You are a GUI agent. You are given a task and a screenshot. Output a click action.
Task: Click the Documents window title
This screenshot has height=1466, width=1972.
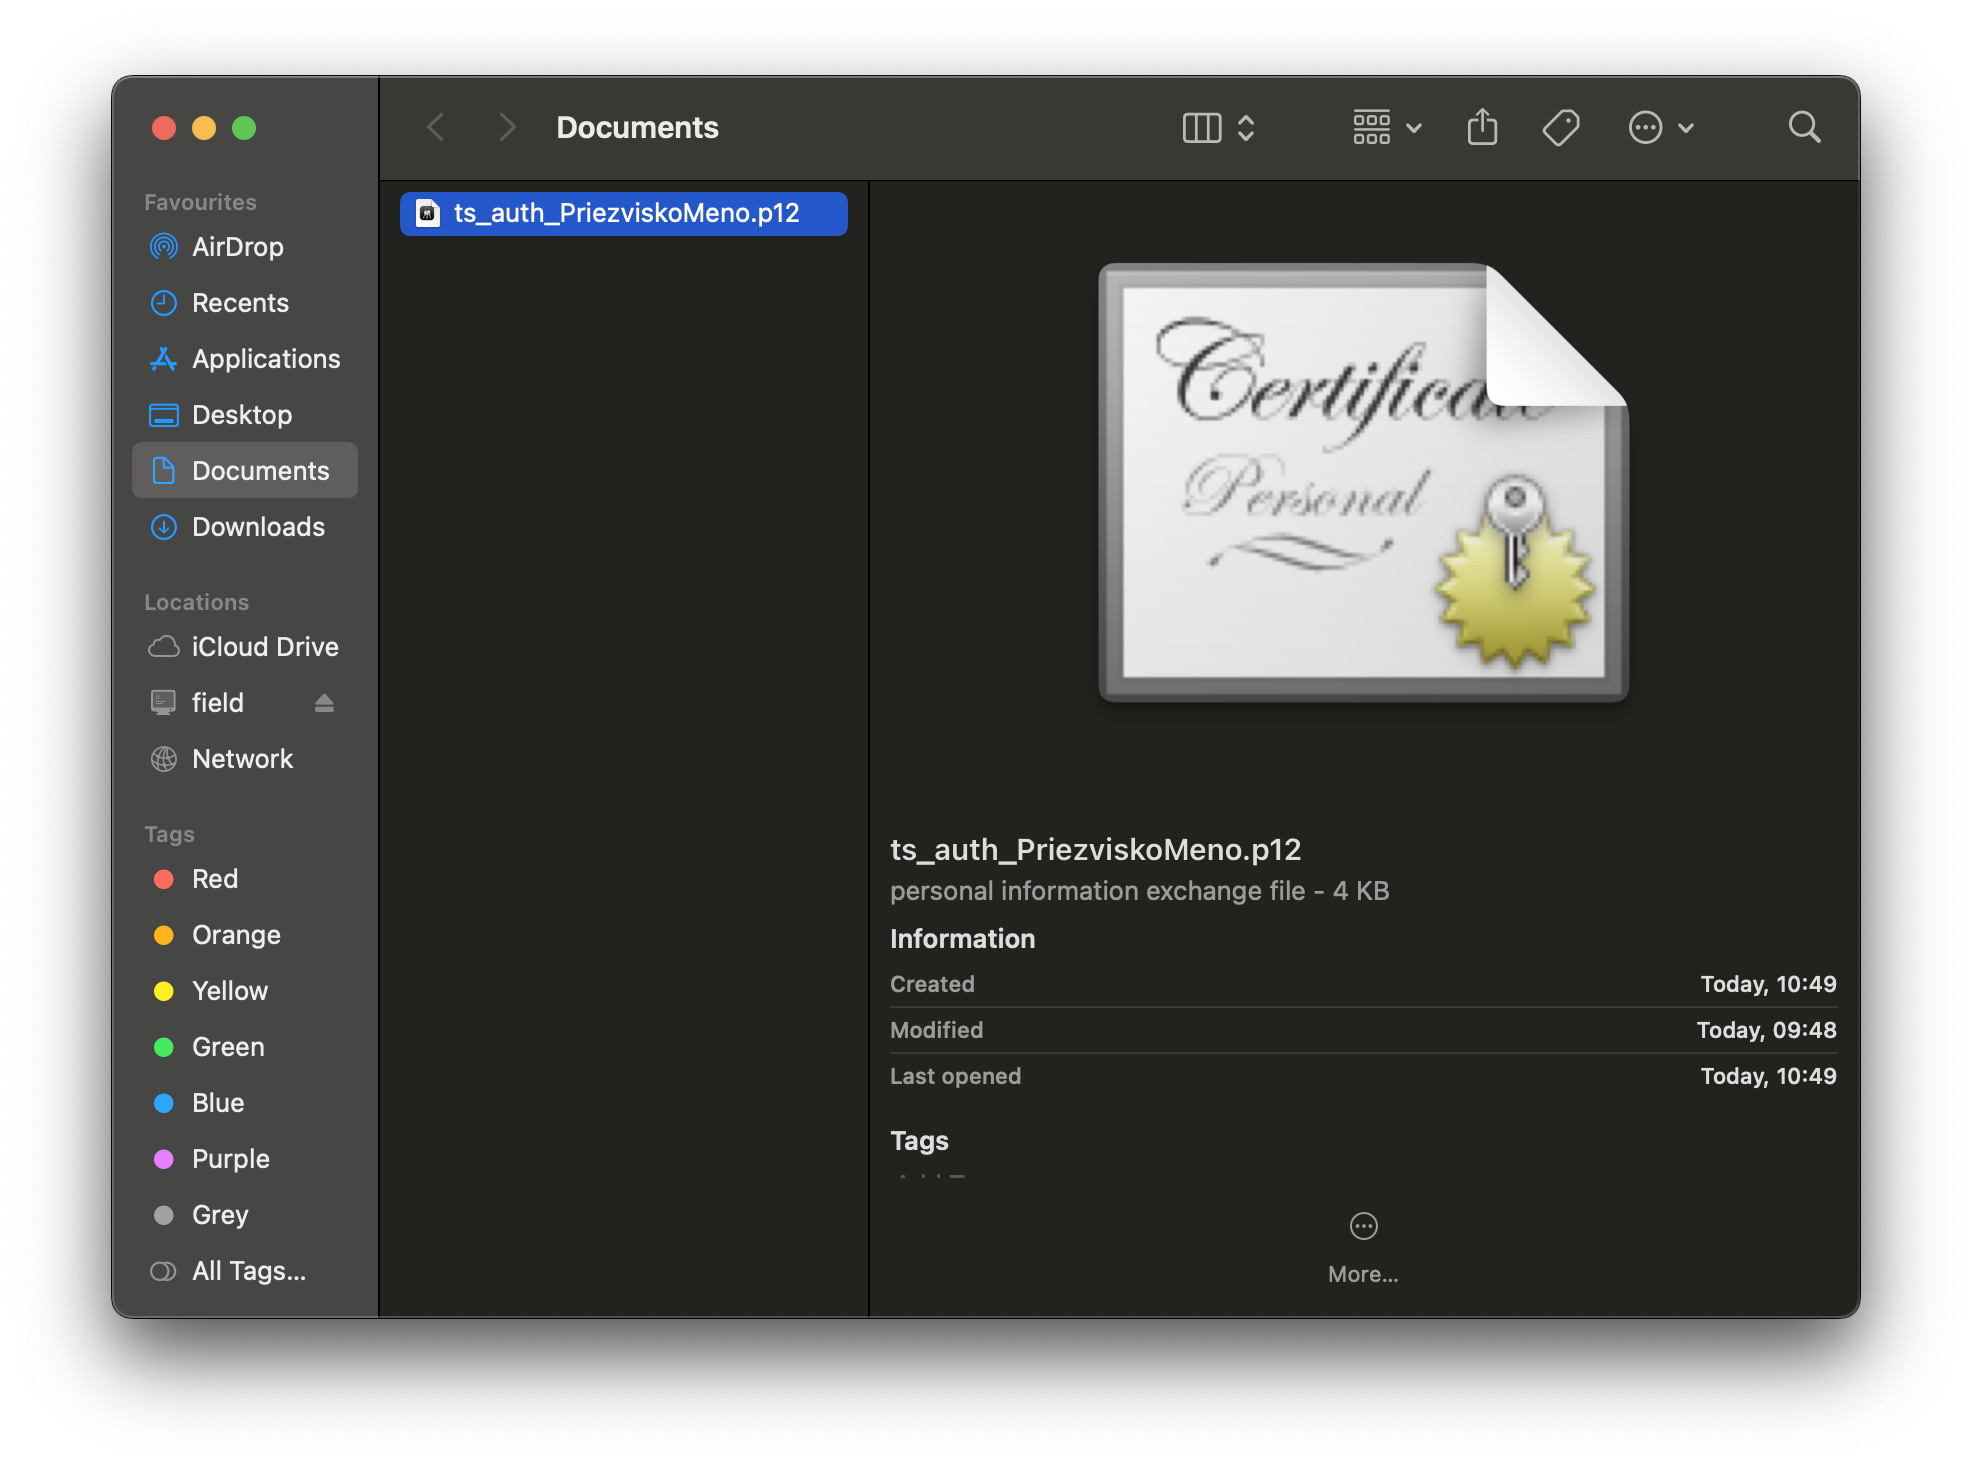coord(637,128)
